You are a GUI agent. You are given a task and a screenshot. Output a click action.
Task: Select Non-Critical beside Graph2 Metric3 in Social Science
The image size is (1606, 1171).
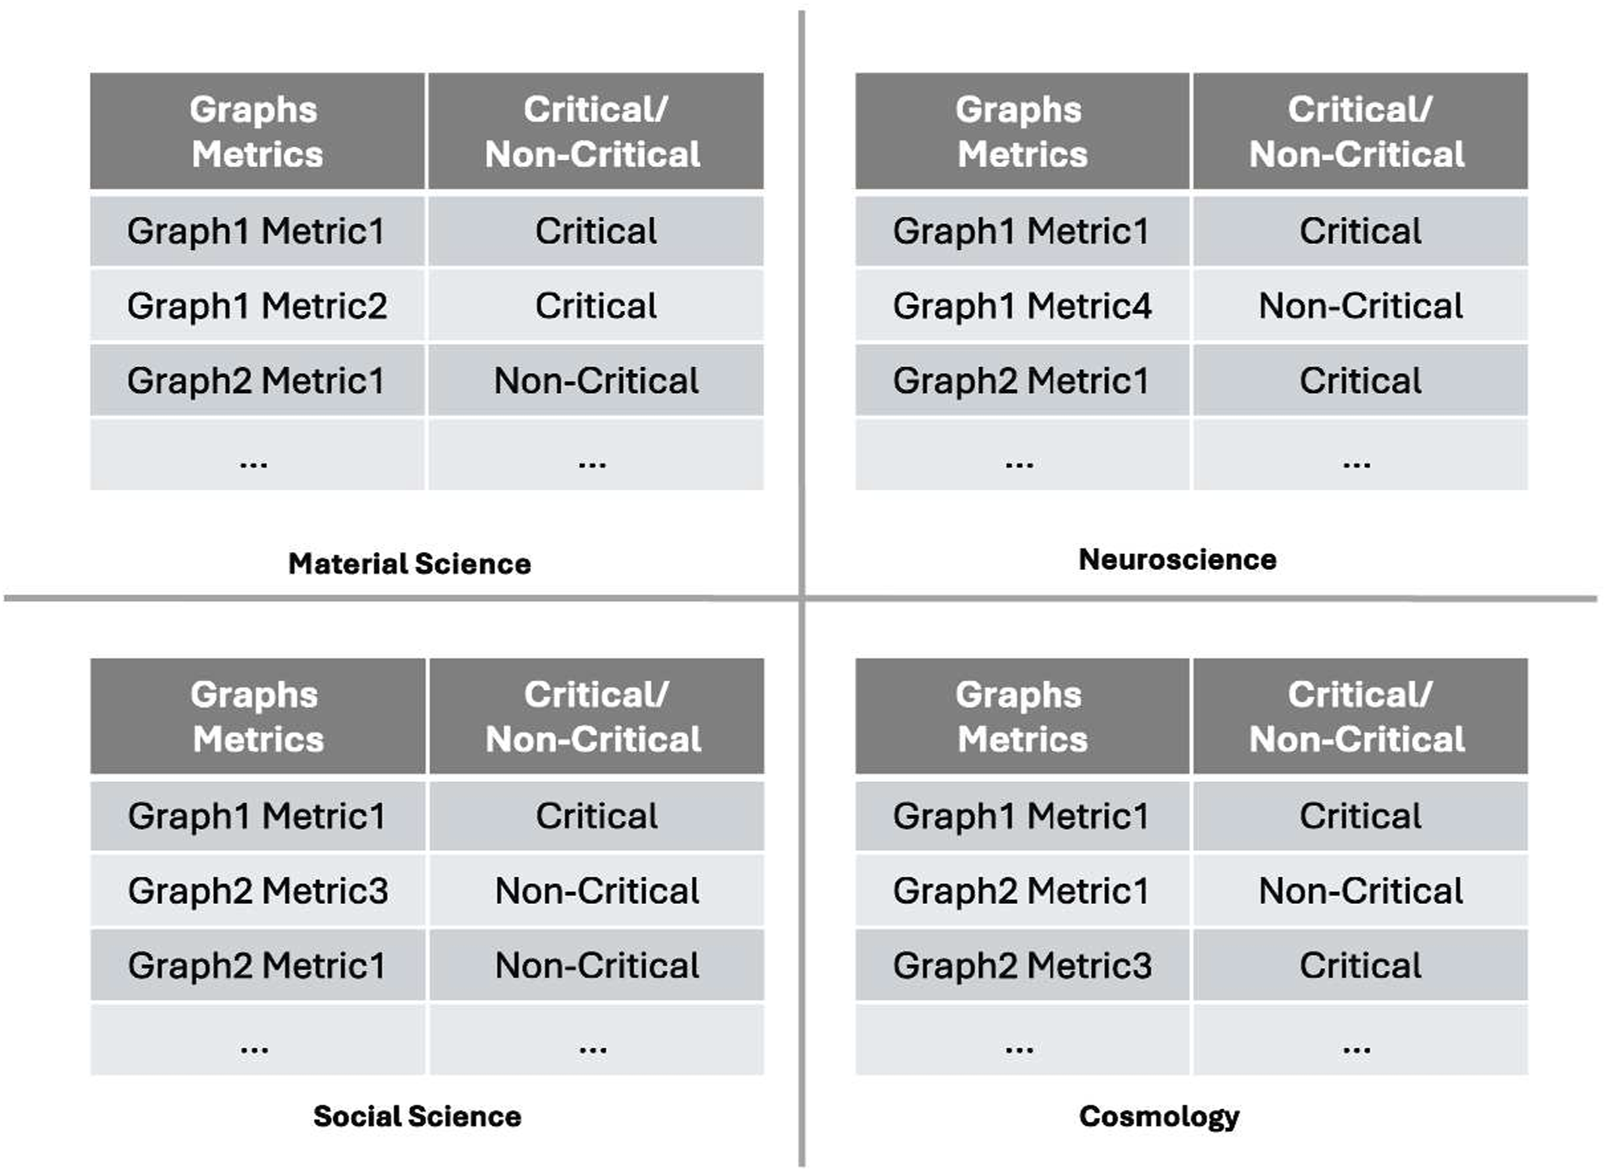click(x=597, y=891)
